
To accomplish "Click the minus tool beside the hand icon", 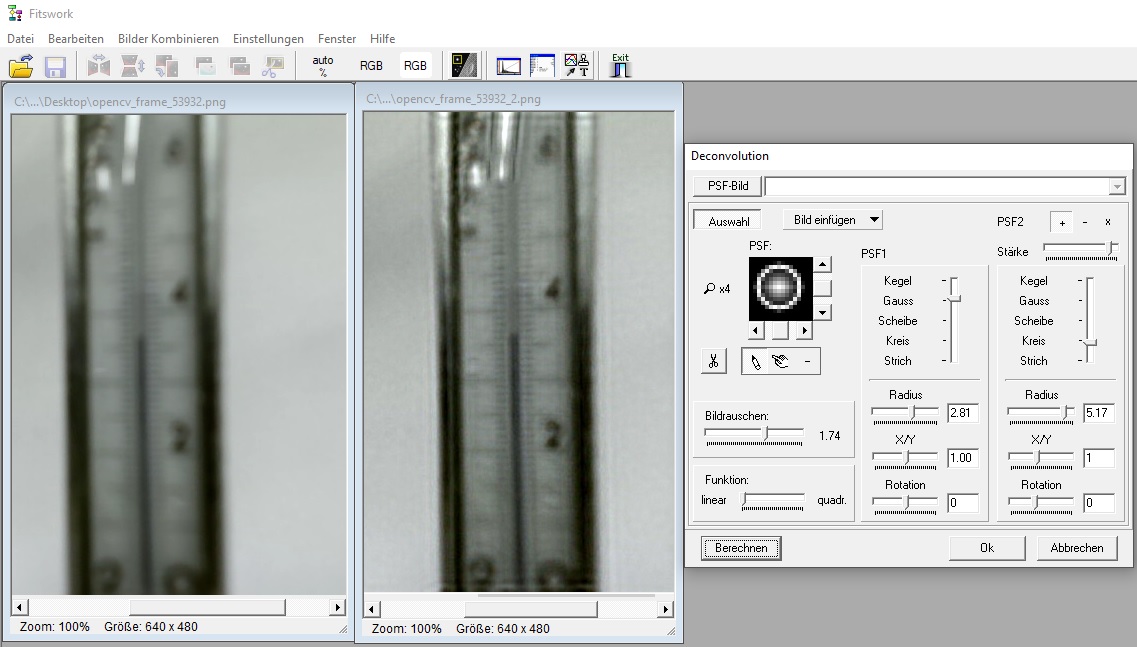I will 807,361.
